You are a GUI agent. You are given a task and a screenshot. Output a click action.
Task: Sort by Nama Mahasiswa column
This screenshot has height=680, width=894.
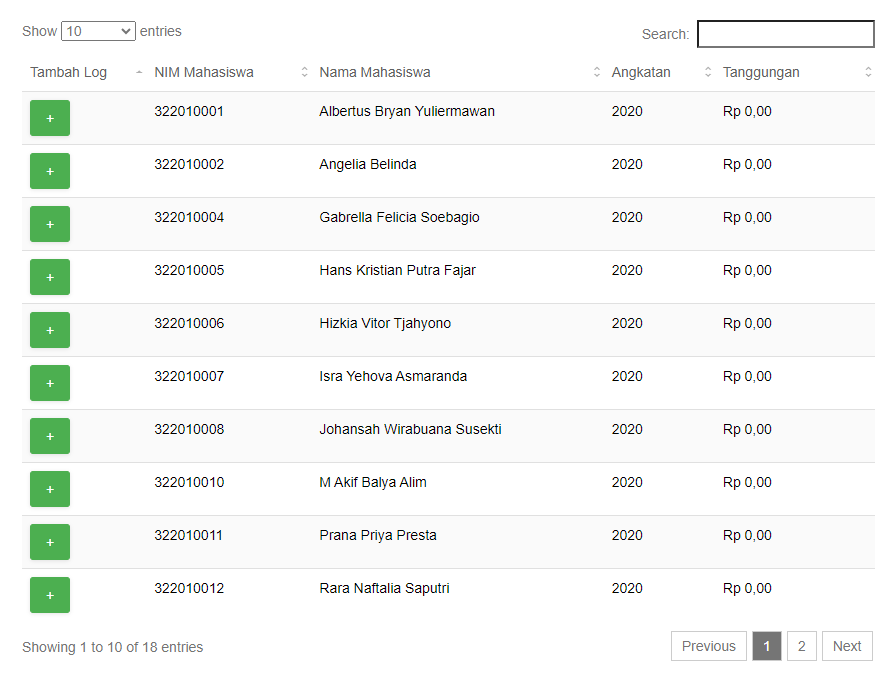[457, 72]
